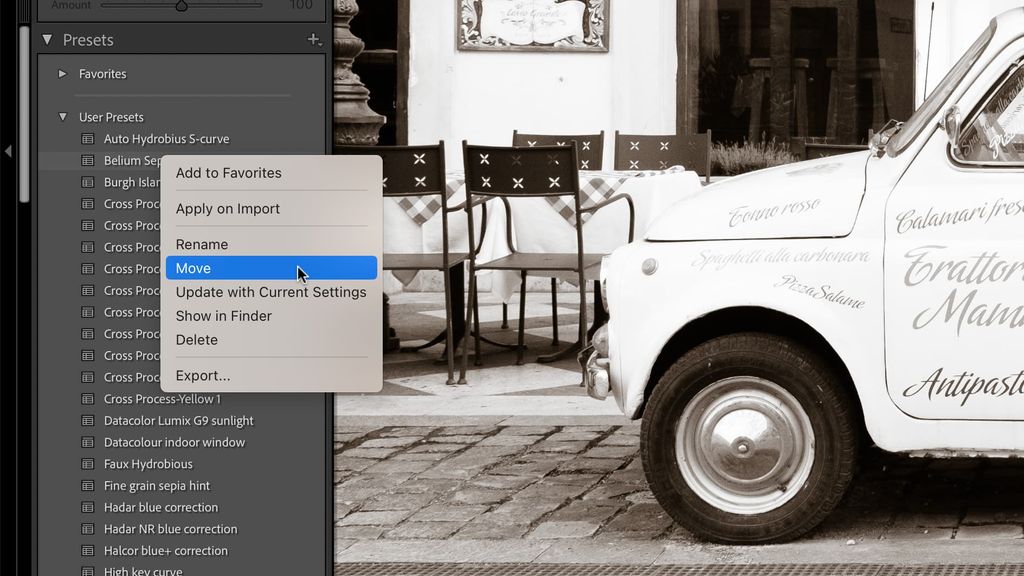Click the icon beside Hadar NR blue correction

click(x=88, y=529)
